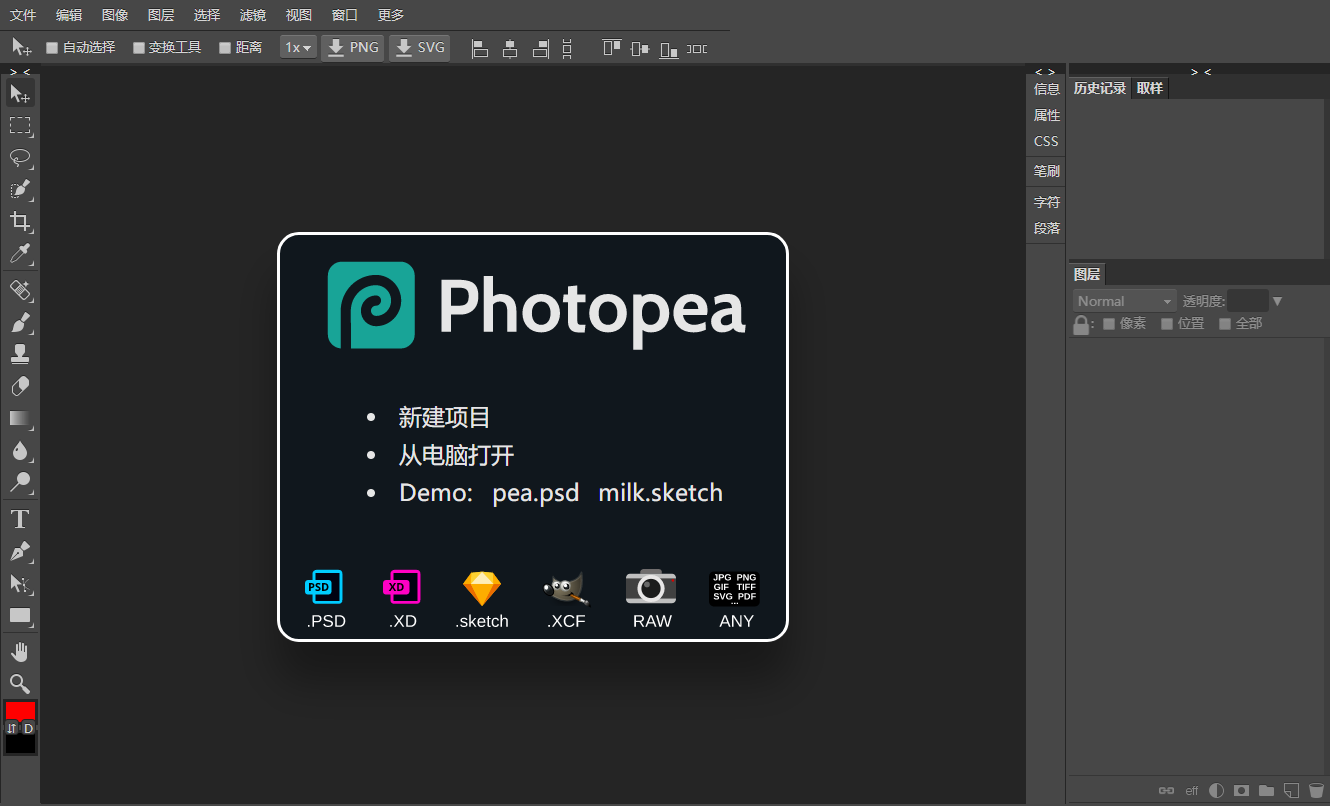Select the Eyedropper tool
The height and width of the screenshot is (806, 1330).
coord(20,253)
